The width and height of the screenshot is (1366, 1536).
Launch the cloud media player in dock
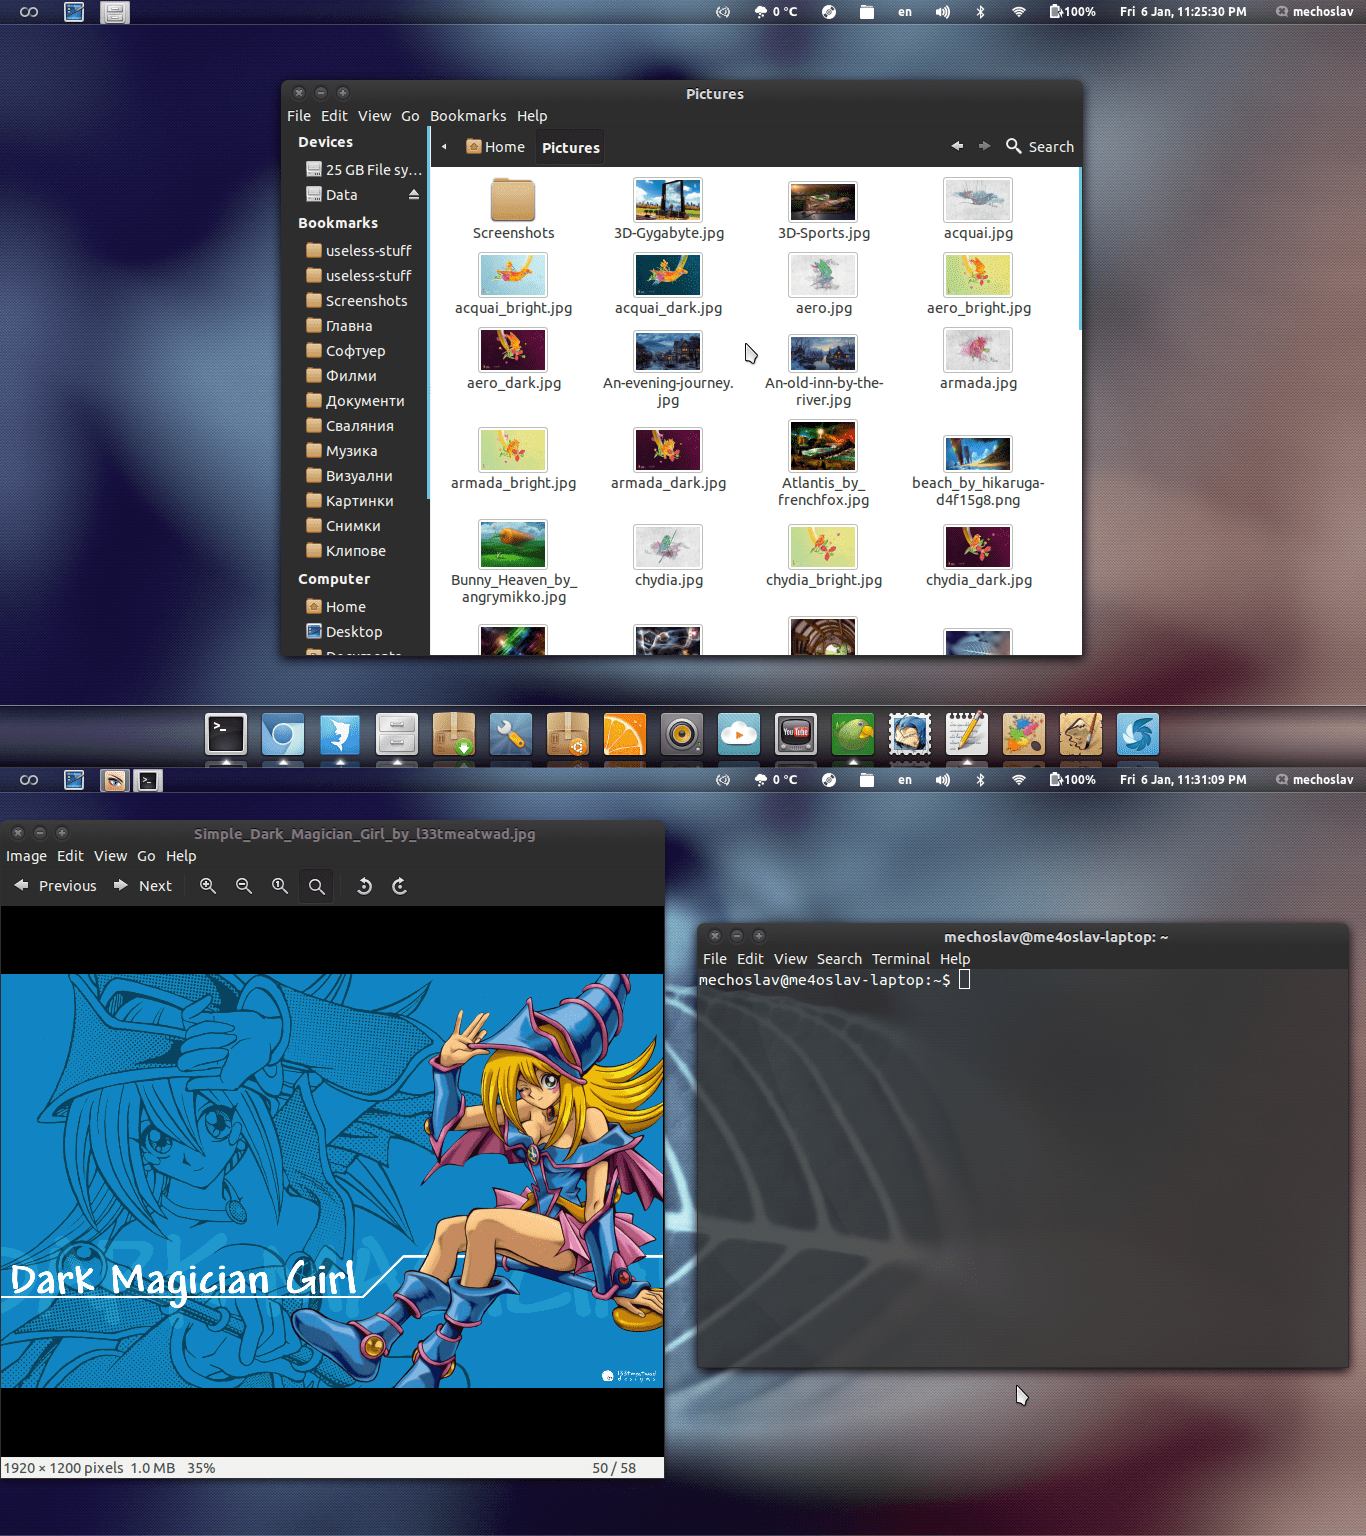[739, 734]
